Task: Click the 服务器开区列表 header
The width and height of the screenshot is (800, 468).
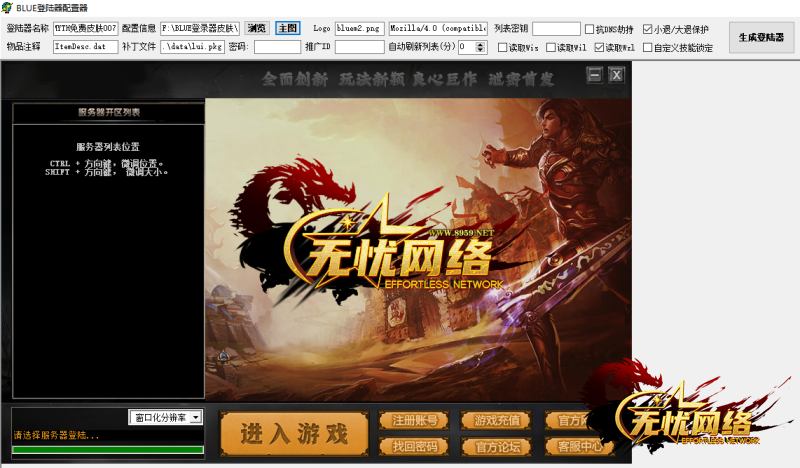Action: (x=109, y=112)
